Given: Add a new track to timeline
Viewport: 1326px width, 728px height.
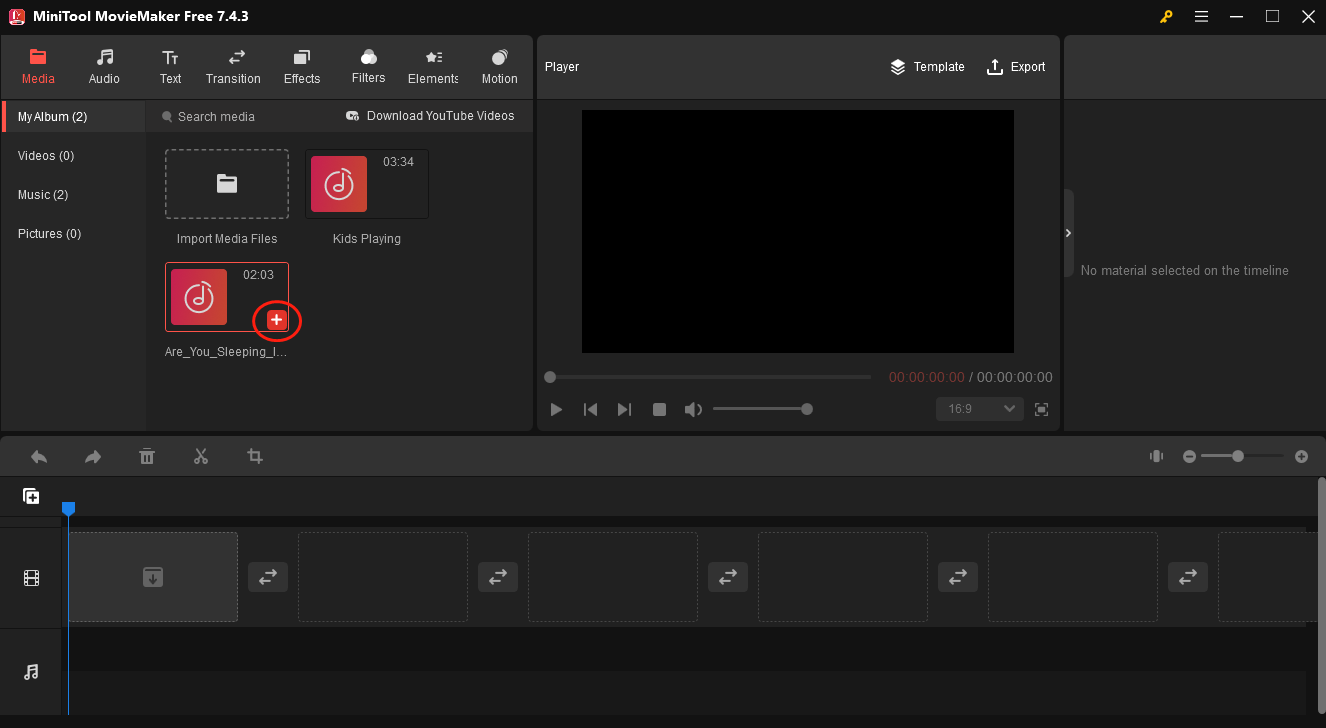Looking at the screenshot, I should point(31,496).
